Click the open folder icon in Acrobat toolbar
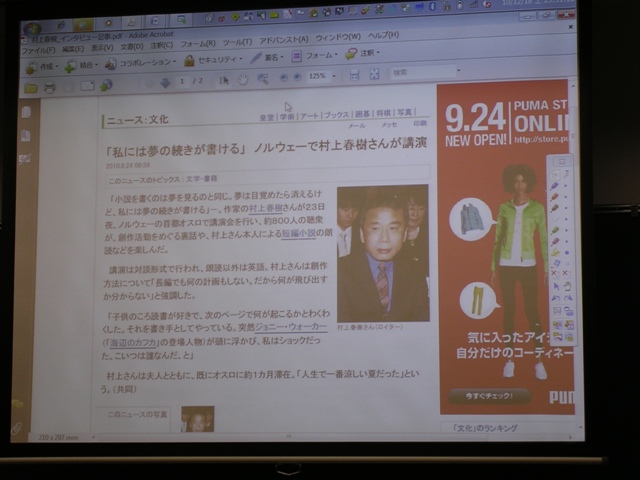This screenshot has height=480, width=640. 31,88
